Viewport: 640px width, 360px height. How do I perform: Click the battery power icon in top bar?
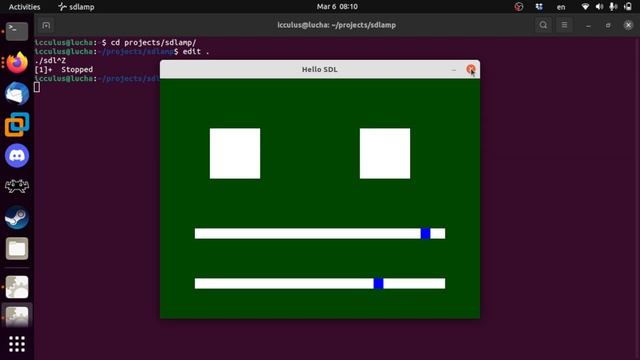point(628,7)
